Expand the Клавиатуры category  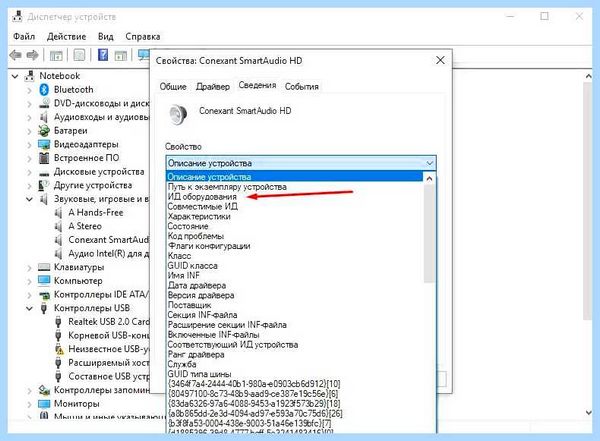pos(29,267)
